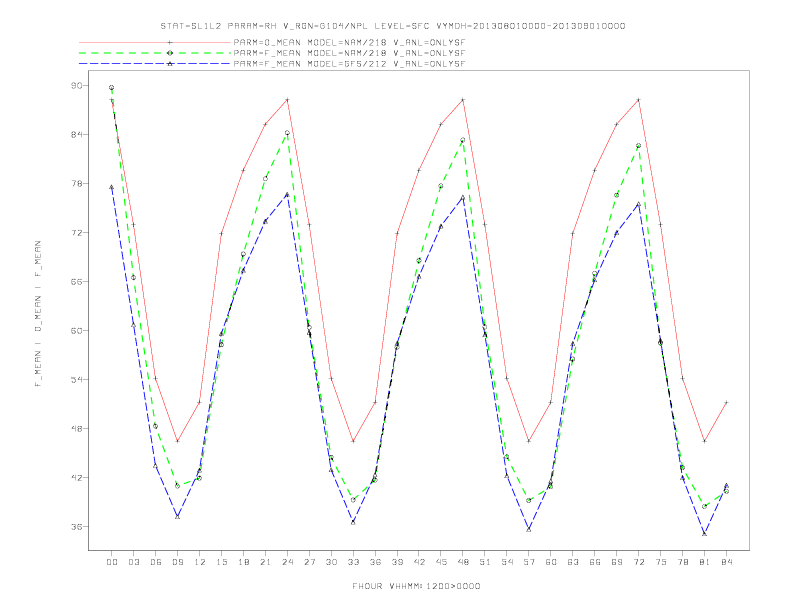The image size is (792, 612).
Task: Click x-axis forecast hour label 75
Action: (x=661, y=562)
